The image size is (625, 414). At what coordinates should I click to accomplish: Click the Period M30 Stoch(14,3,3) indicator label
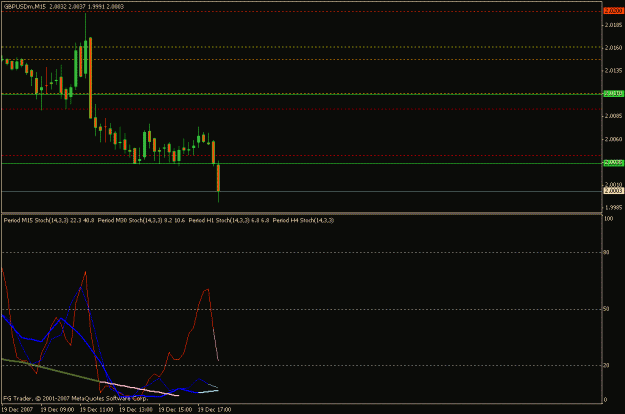coord(130,220)
